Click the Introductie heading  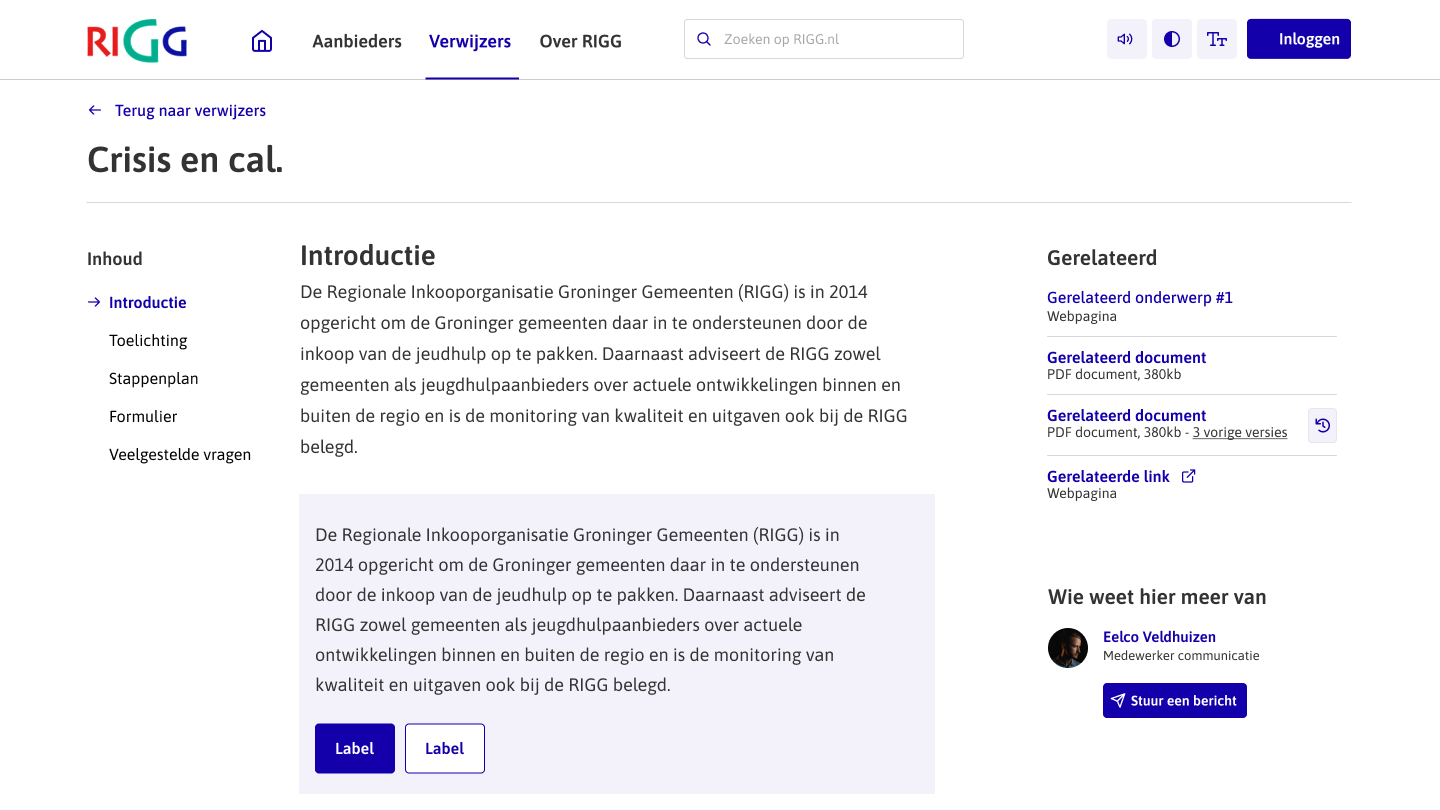368,256
